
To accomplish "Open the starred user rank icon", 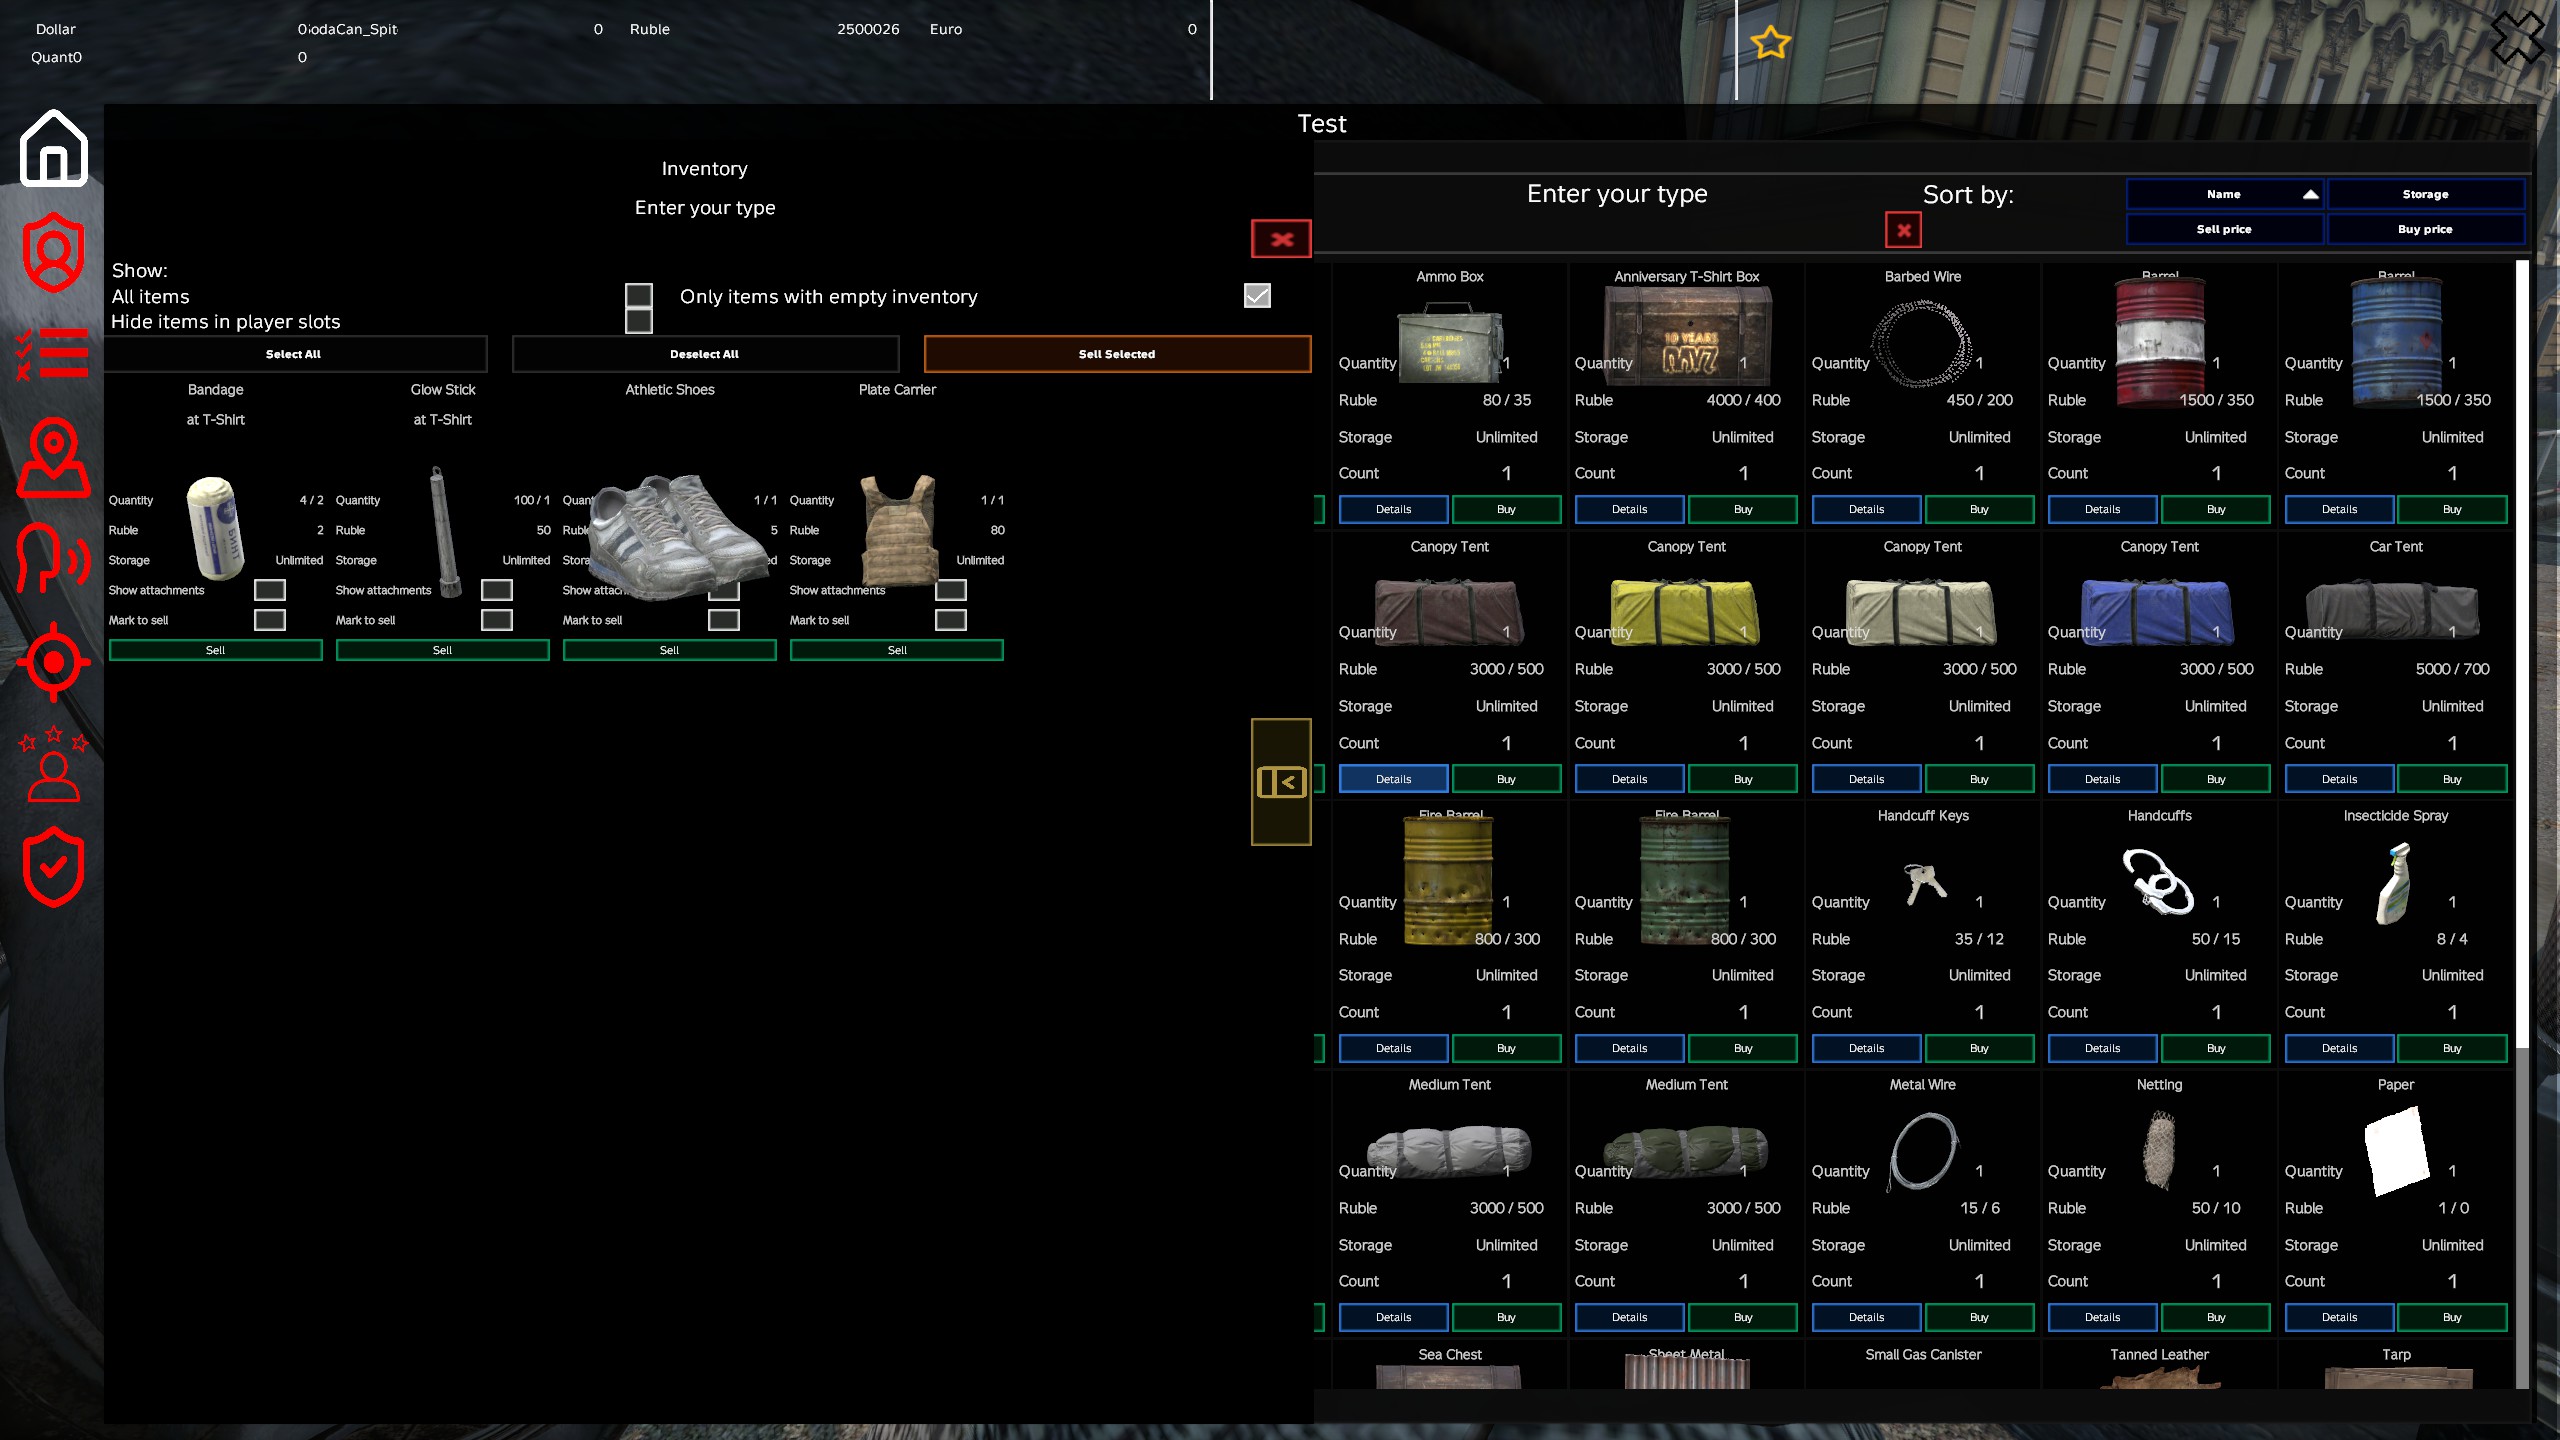I will (x=54, y=765).
